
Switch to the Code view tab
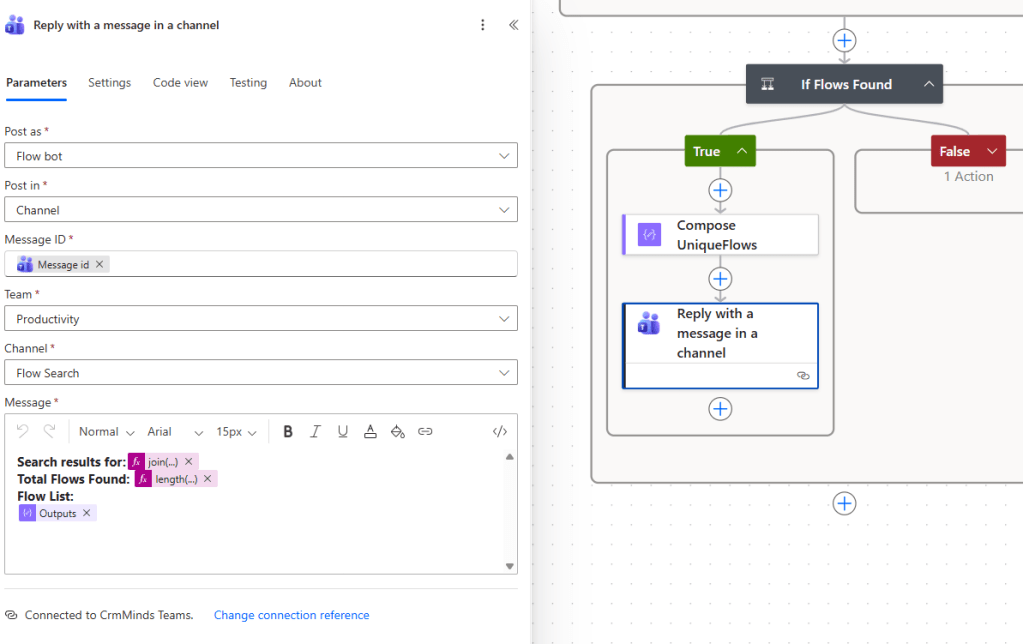[180, 83]
